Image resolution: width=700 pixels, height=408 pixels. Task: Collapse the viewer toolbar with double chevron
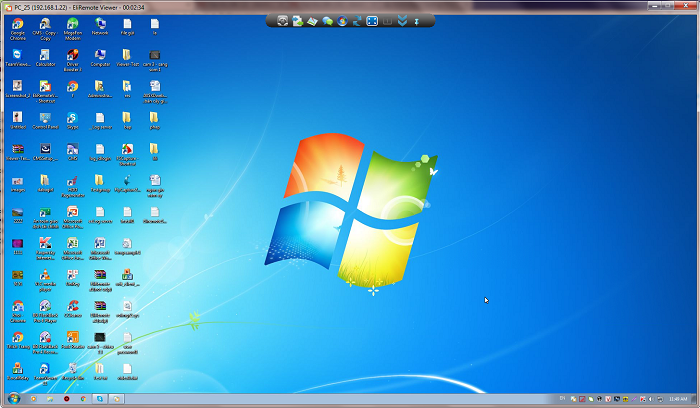pyautogui.click(x=402, y=21)
